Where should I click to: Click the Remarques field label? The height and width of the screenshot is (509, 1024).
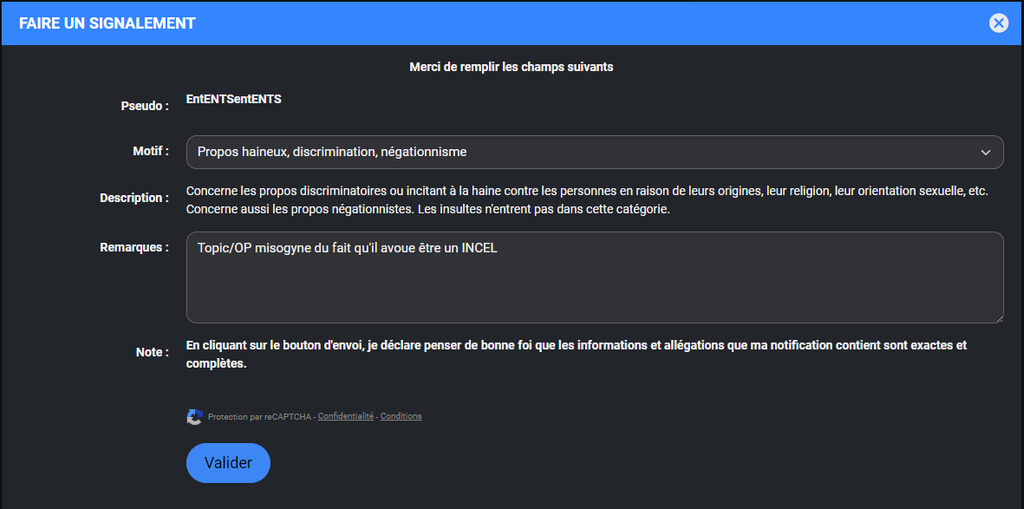134,247
